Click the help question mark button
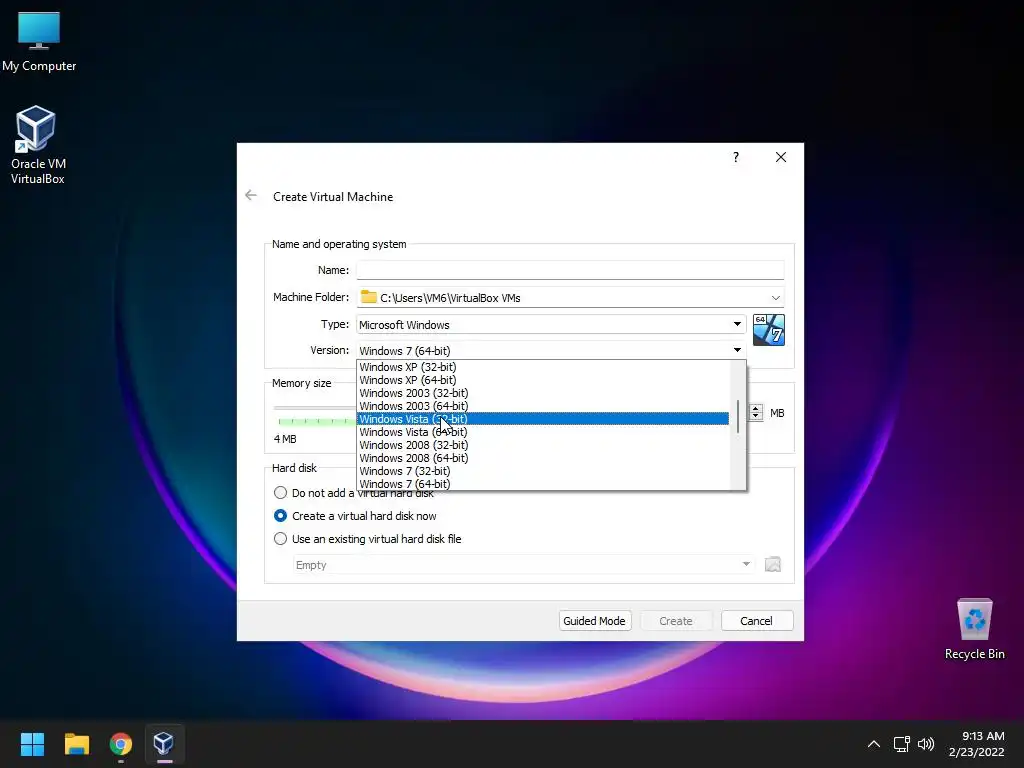 tap(736, 157)
